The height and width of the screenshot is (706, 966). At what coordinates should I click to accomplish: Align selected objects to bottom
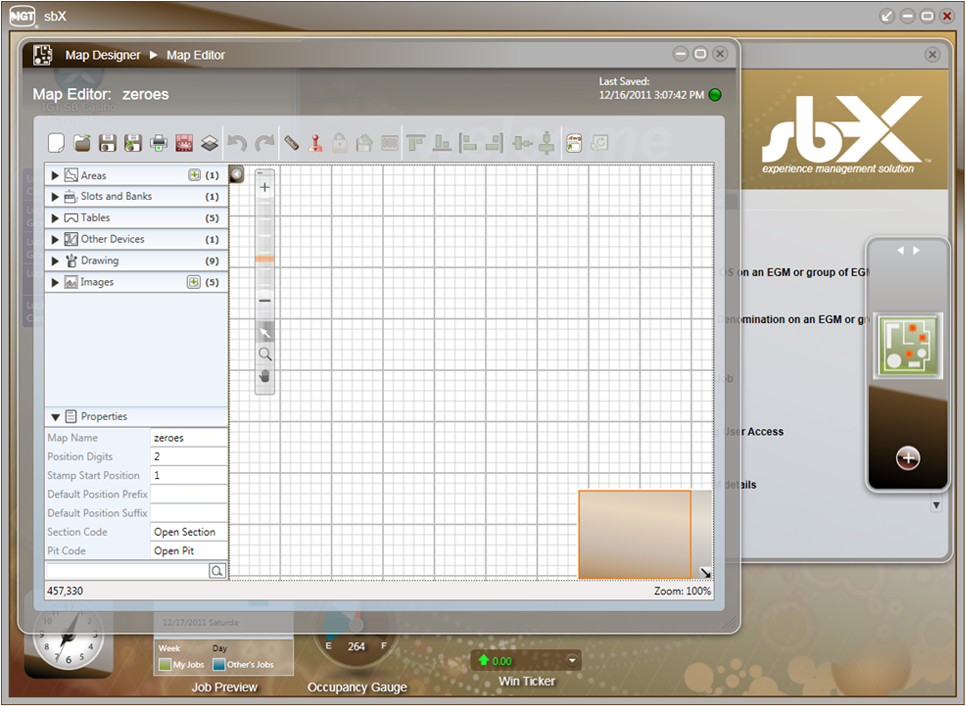(x=442, y=143)
